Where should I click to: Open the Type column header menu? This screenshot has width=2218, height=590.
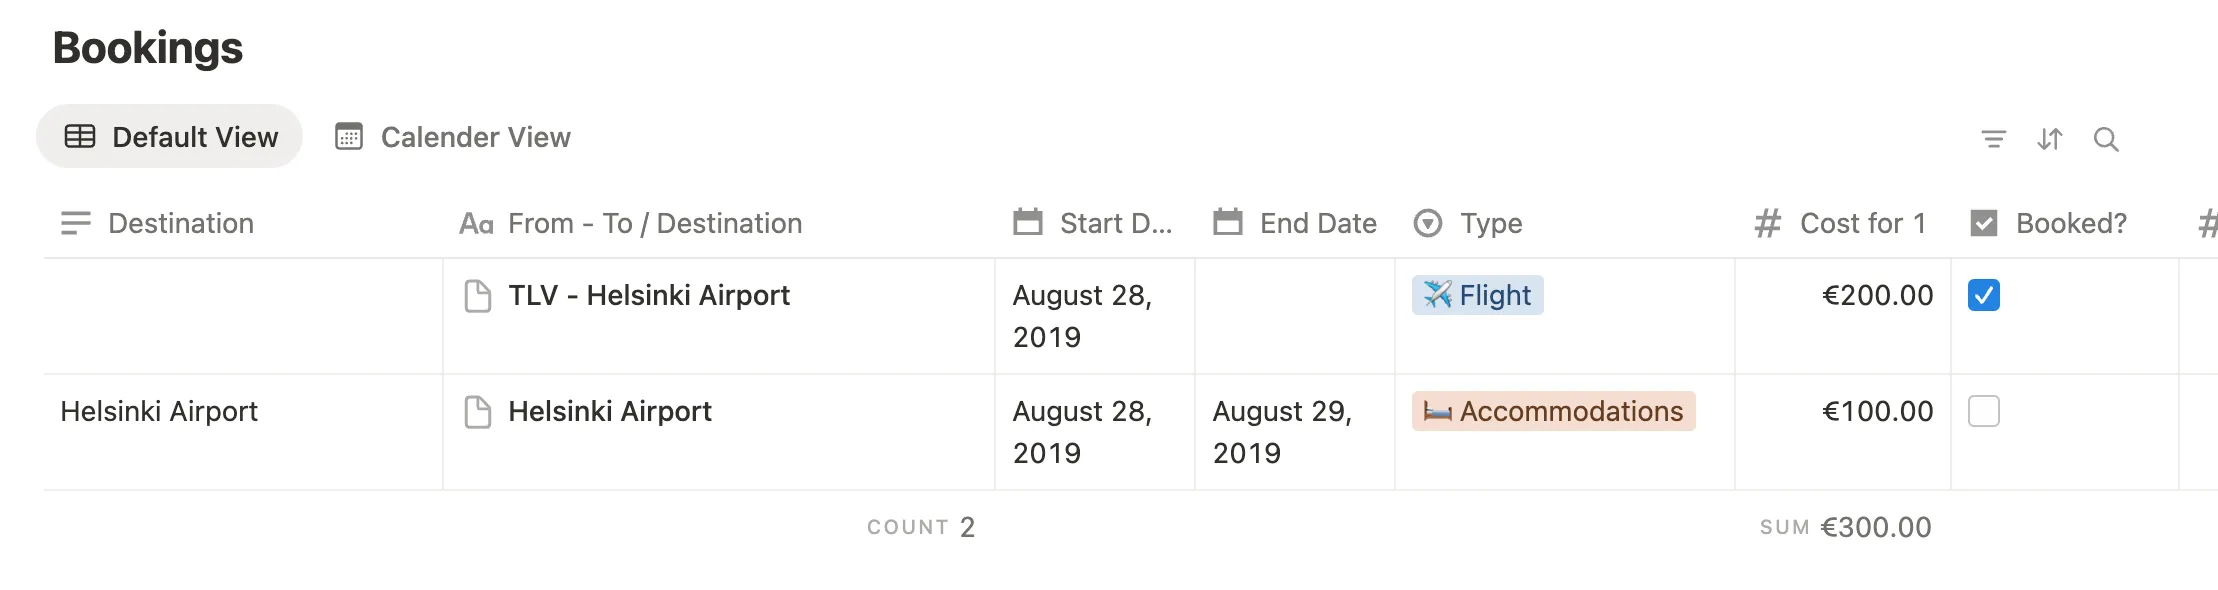pyautogui.click(x=1490, y=223)
